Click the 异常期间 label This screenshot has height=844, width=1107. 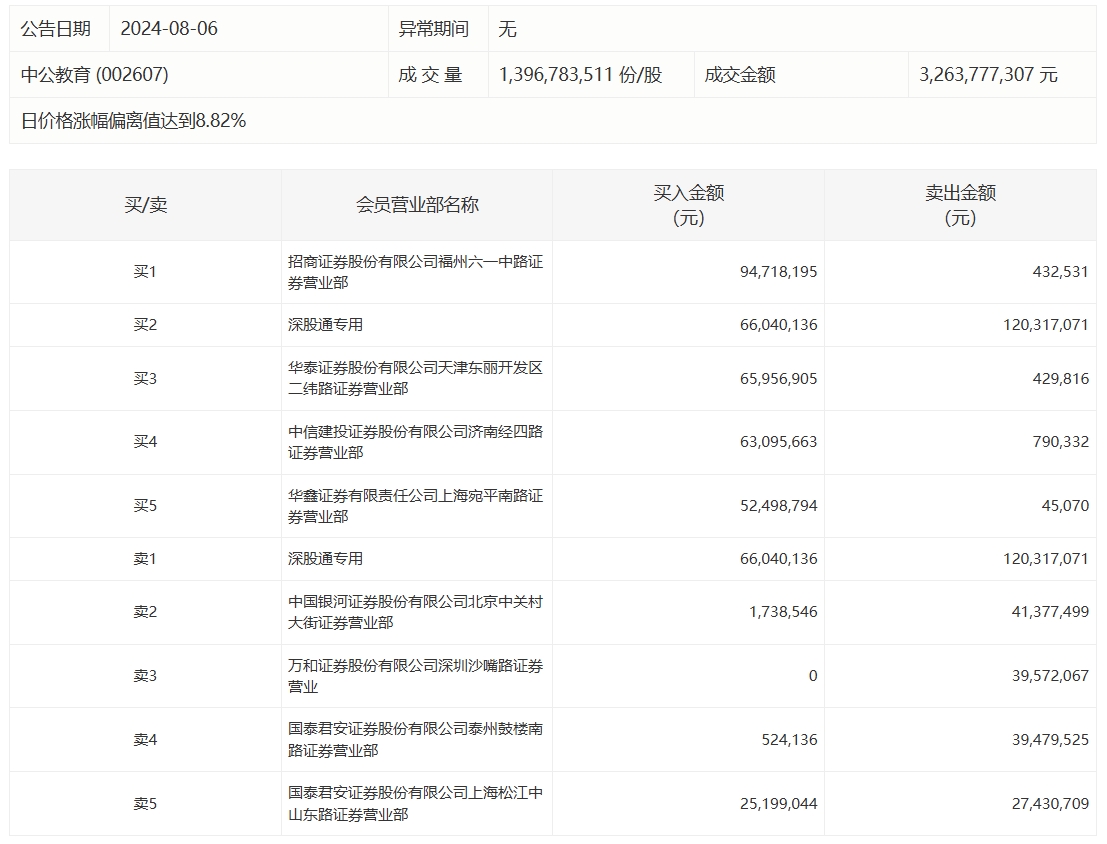[433, 29]
